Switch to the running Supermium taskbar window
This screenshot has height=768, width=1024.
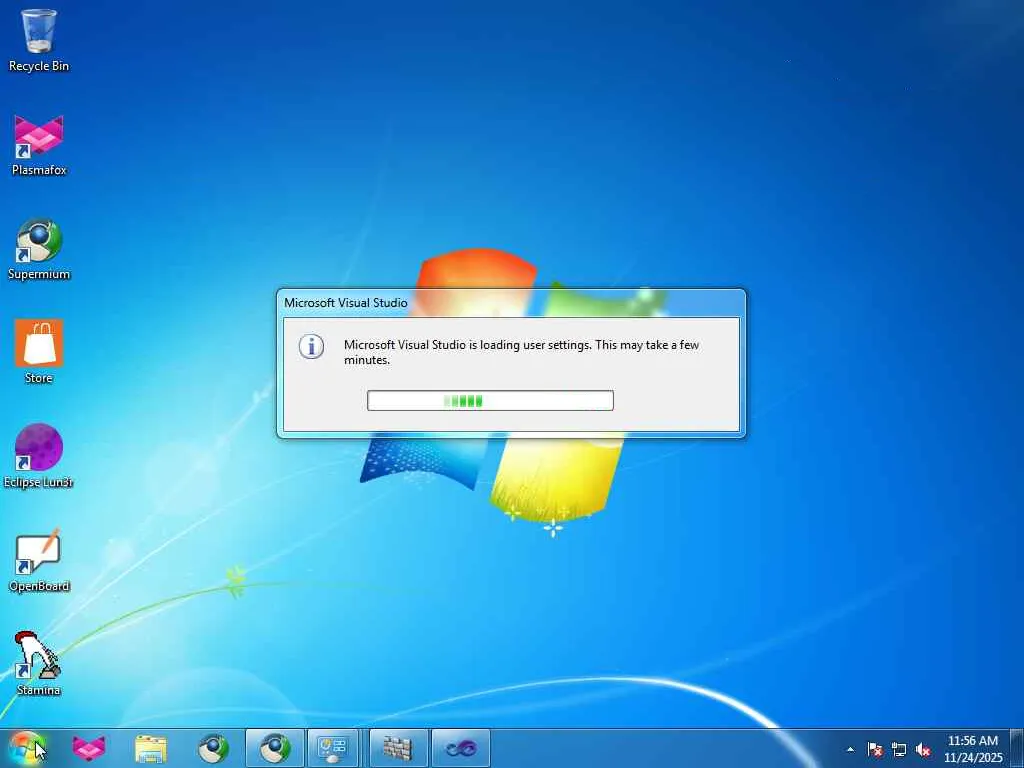pos(275,748)
